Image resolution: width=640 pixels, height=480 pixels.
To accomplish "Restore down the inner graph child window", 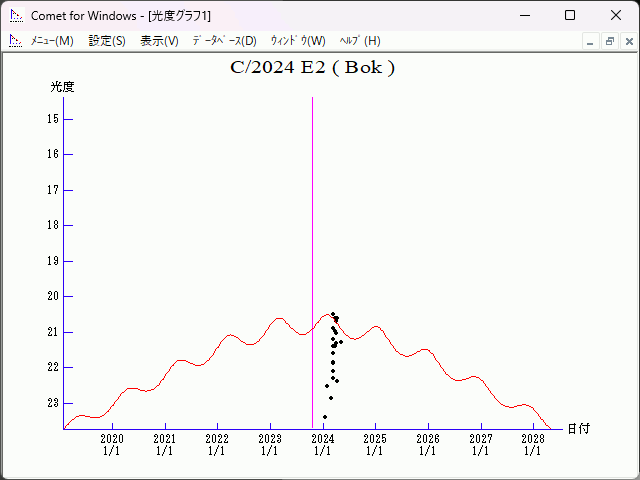I will [609, 41].
